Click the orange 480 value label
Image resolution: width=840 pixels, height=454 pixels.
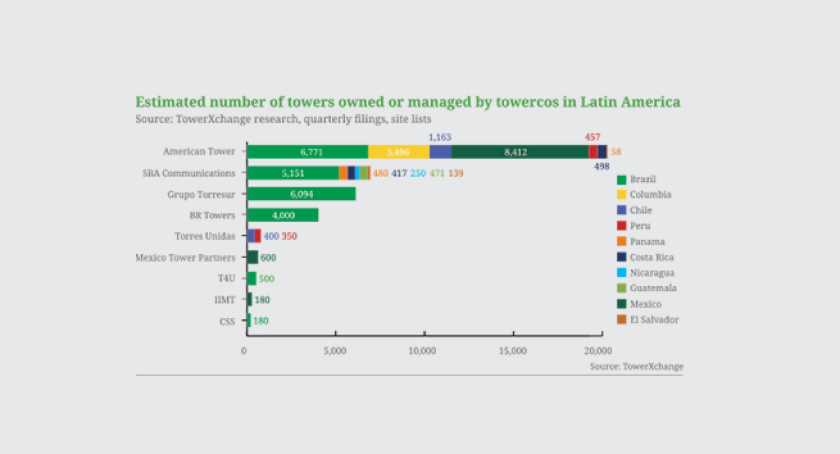(380, 173)
